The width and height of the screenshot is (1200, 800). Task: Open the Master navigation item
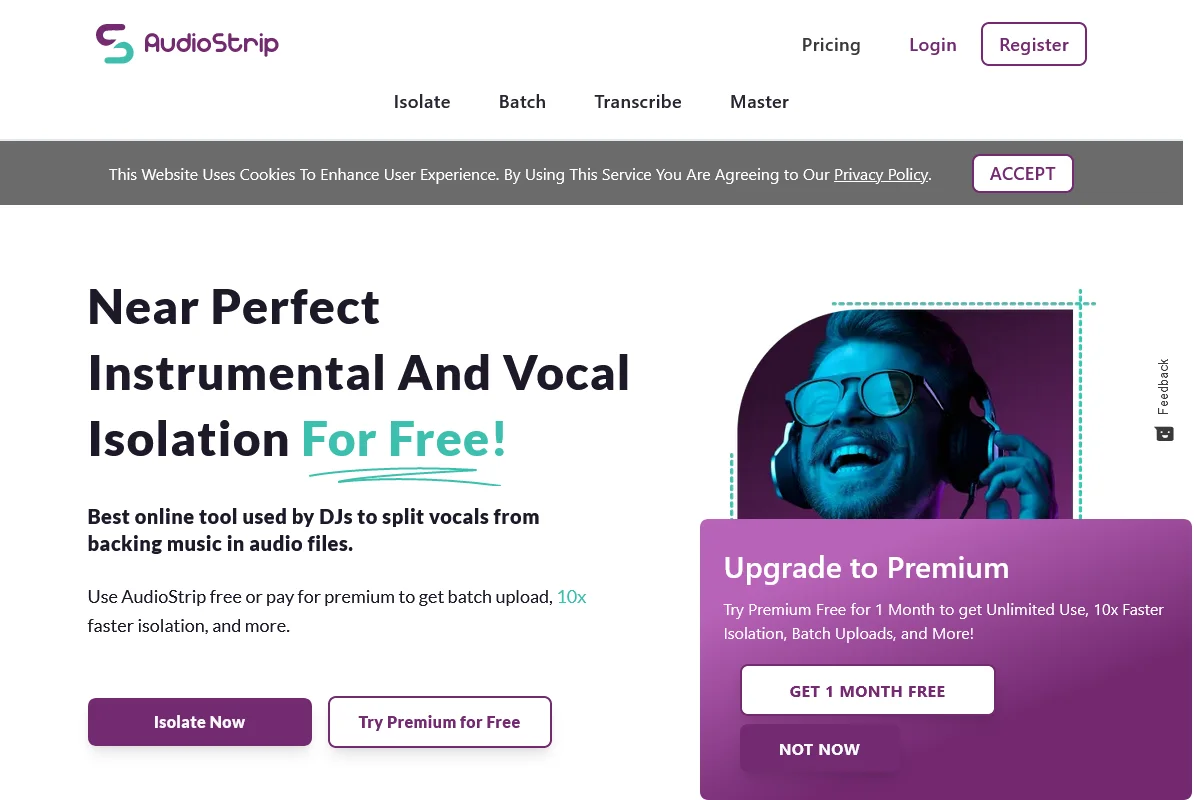click(x=759, y=101)
